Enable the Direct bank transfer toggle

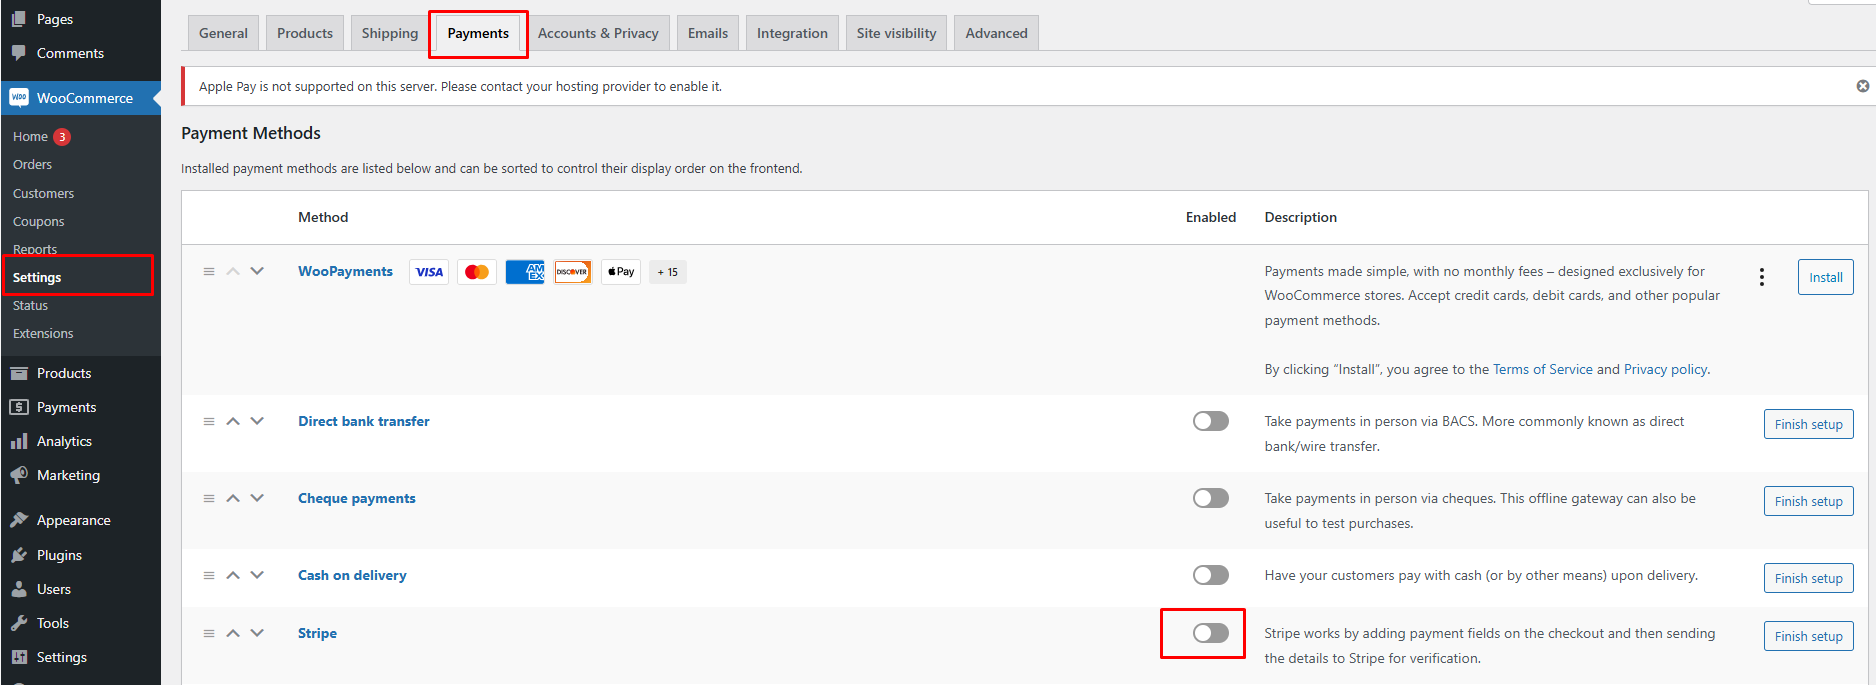click(1210, 421)
